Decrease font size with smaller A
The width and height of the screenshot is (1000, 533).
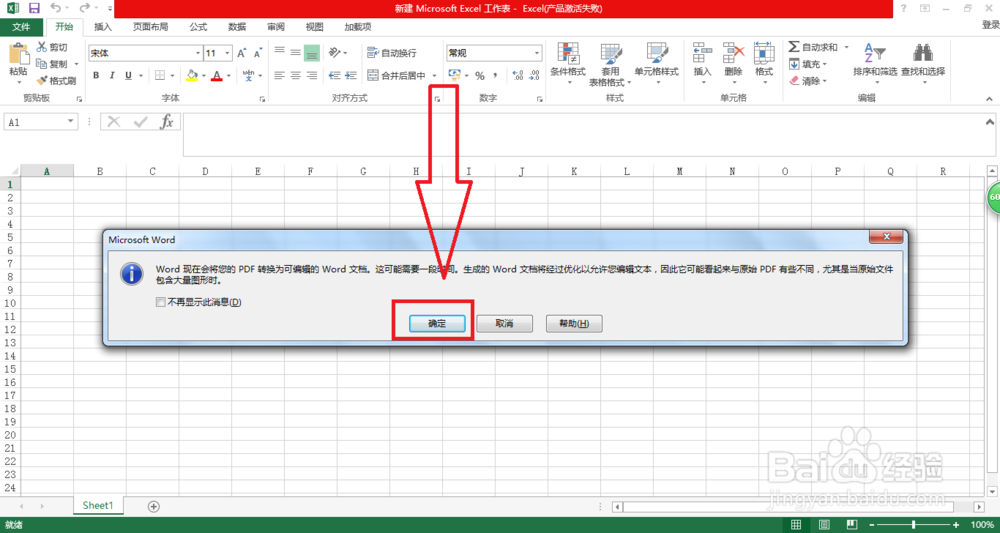258,54
